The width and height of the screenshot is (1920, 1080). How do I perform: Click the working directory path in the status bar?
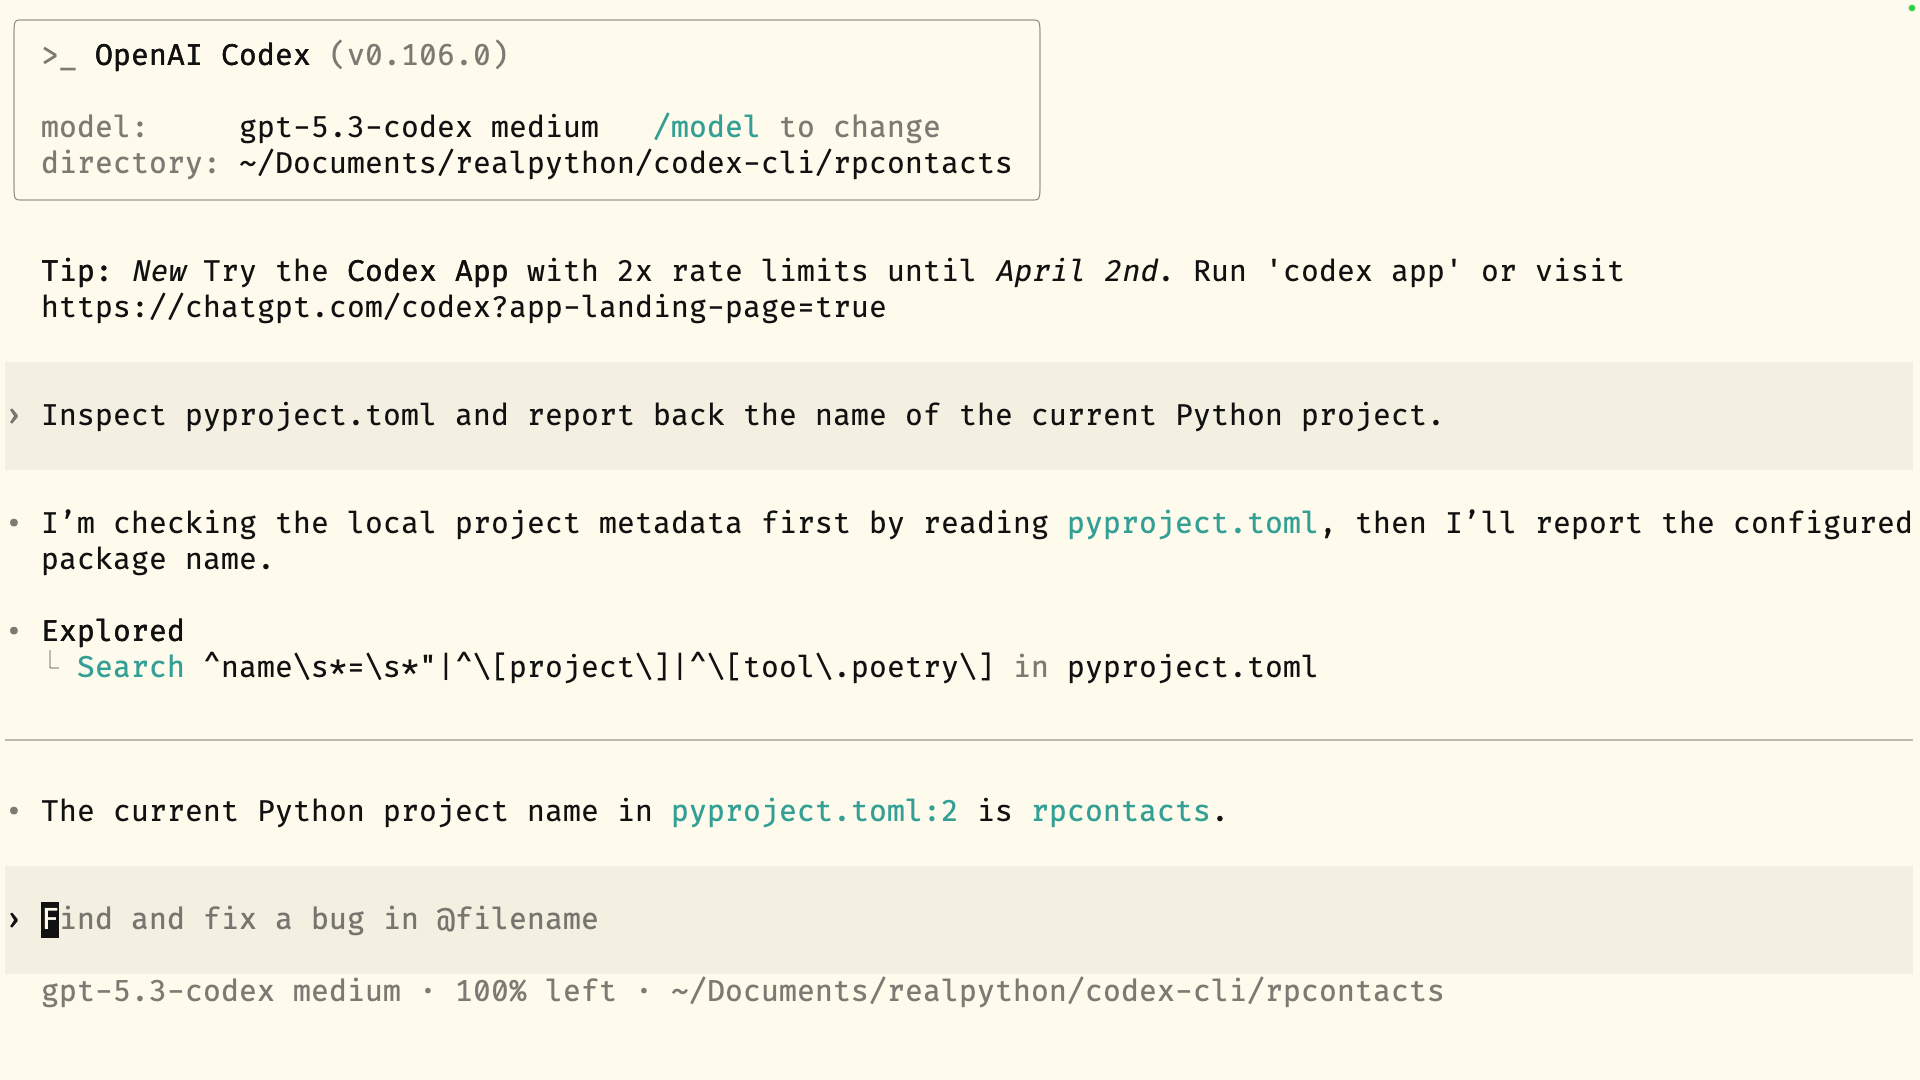point(1057,992)
